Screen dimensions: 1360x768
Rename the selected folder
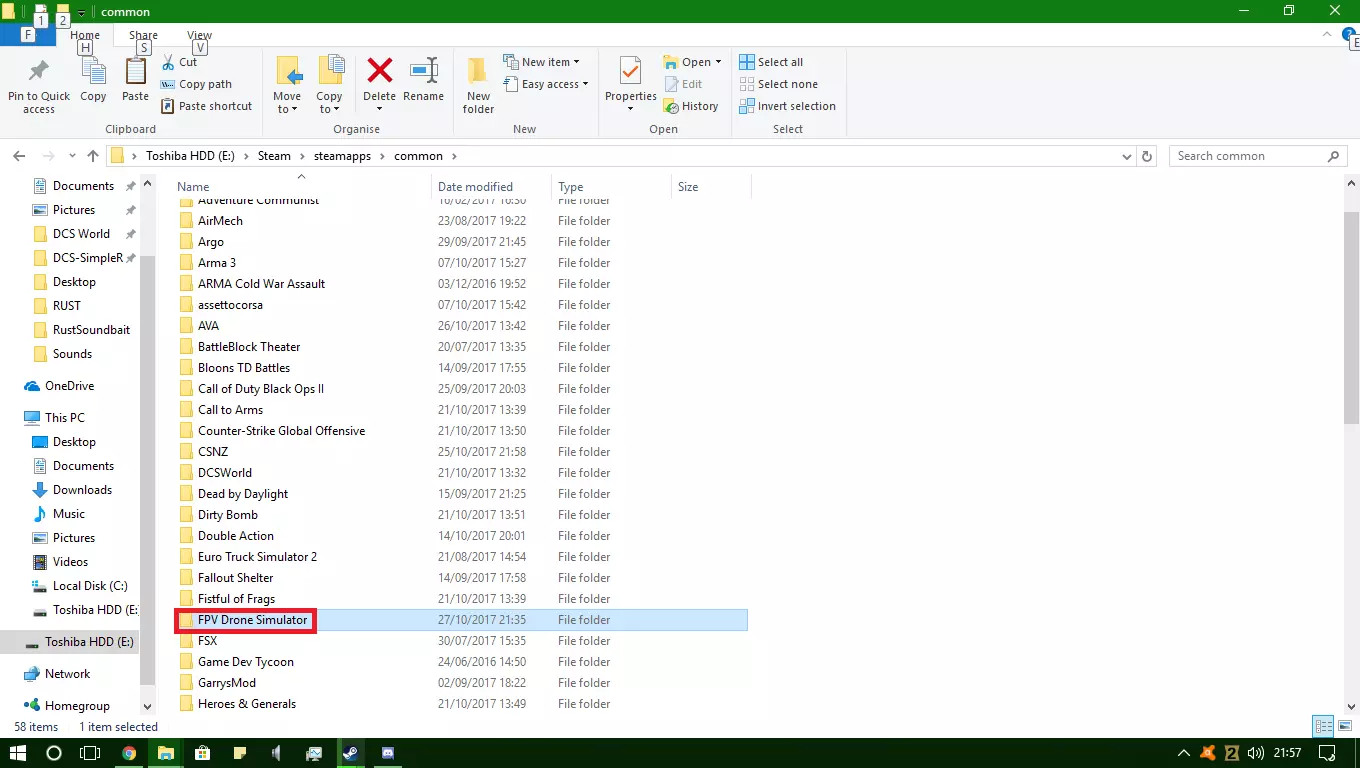(x=423, y=80)
